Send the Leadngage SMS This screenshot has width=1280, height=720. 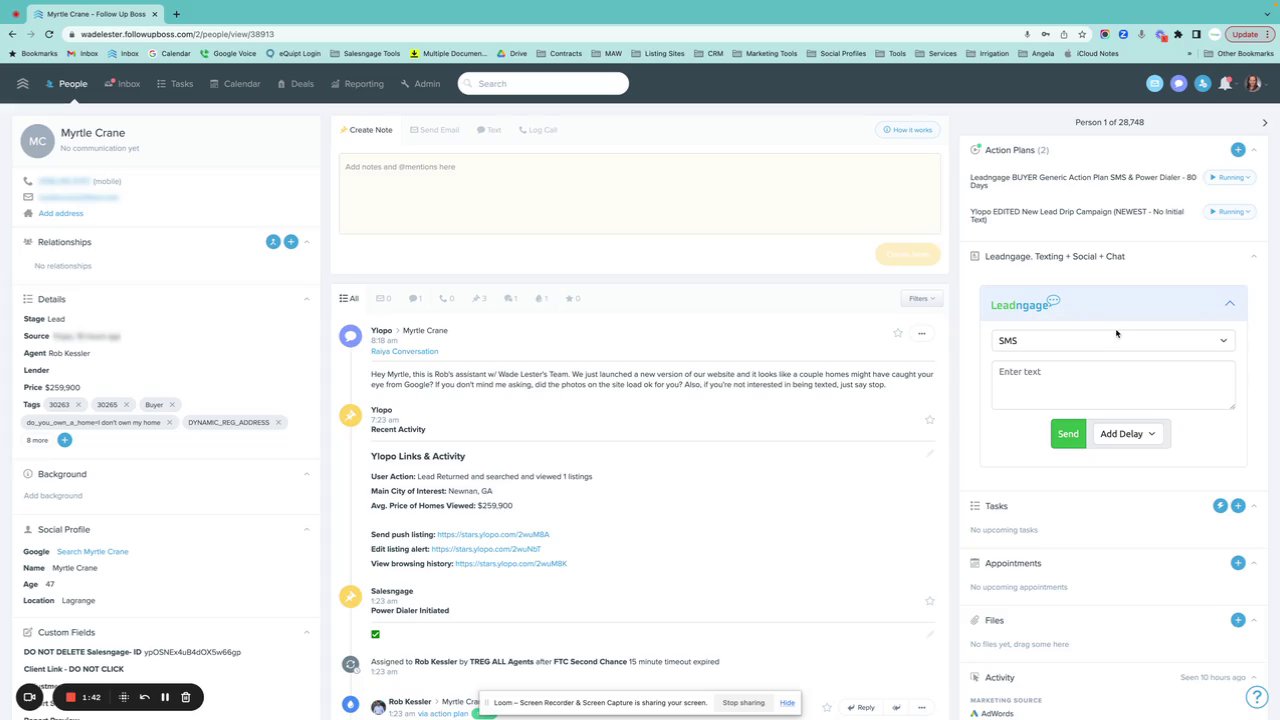[1068, 434]
